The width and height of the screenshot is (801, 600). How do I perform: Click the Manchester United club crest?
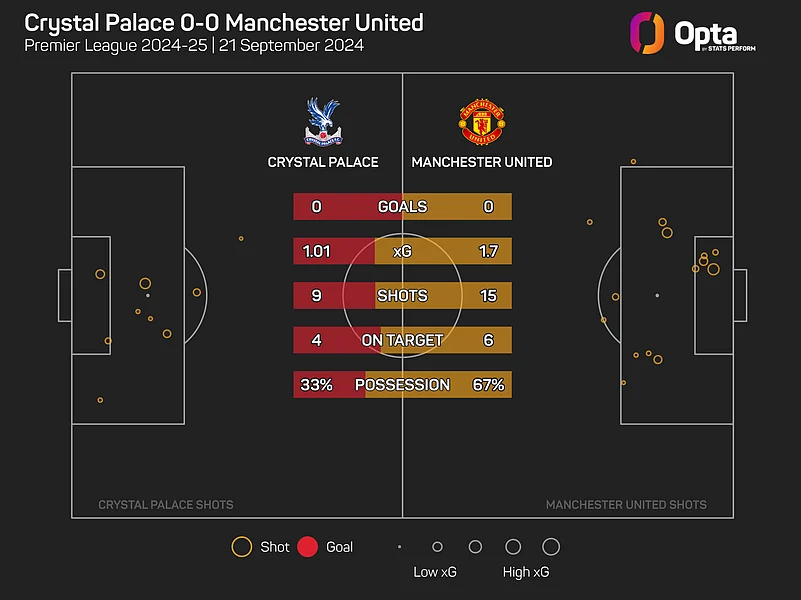pyautogui.click(x=481, y=122)
